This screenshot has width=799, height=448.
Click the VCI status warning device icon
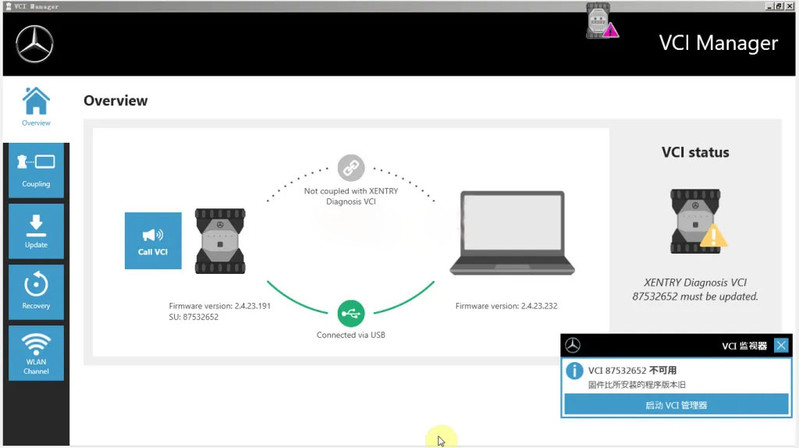[x=698, y=221]
